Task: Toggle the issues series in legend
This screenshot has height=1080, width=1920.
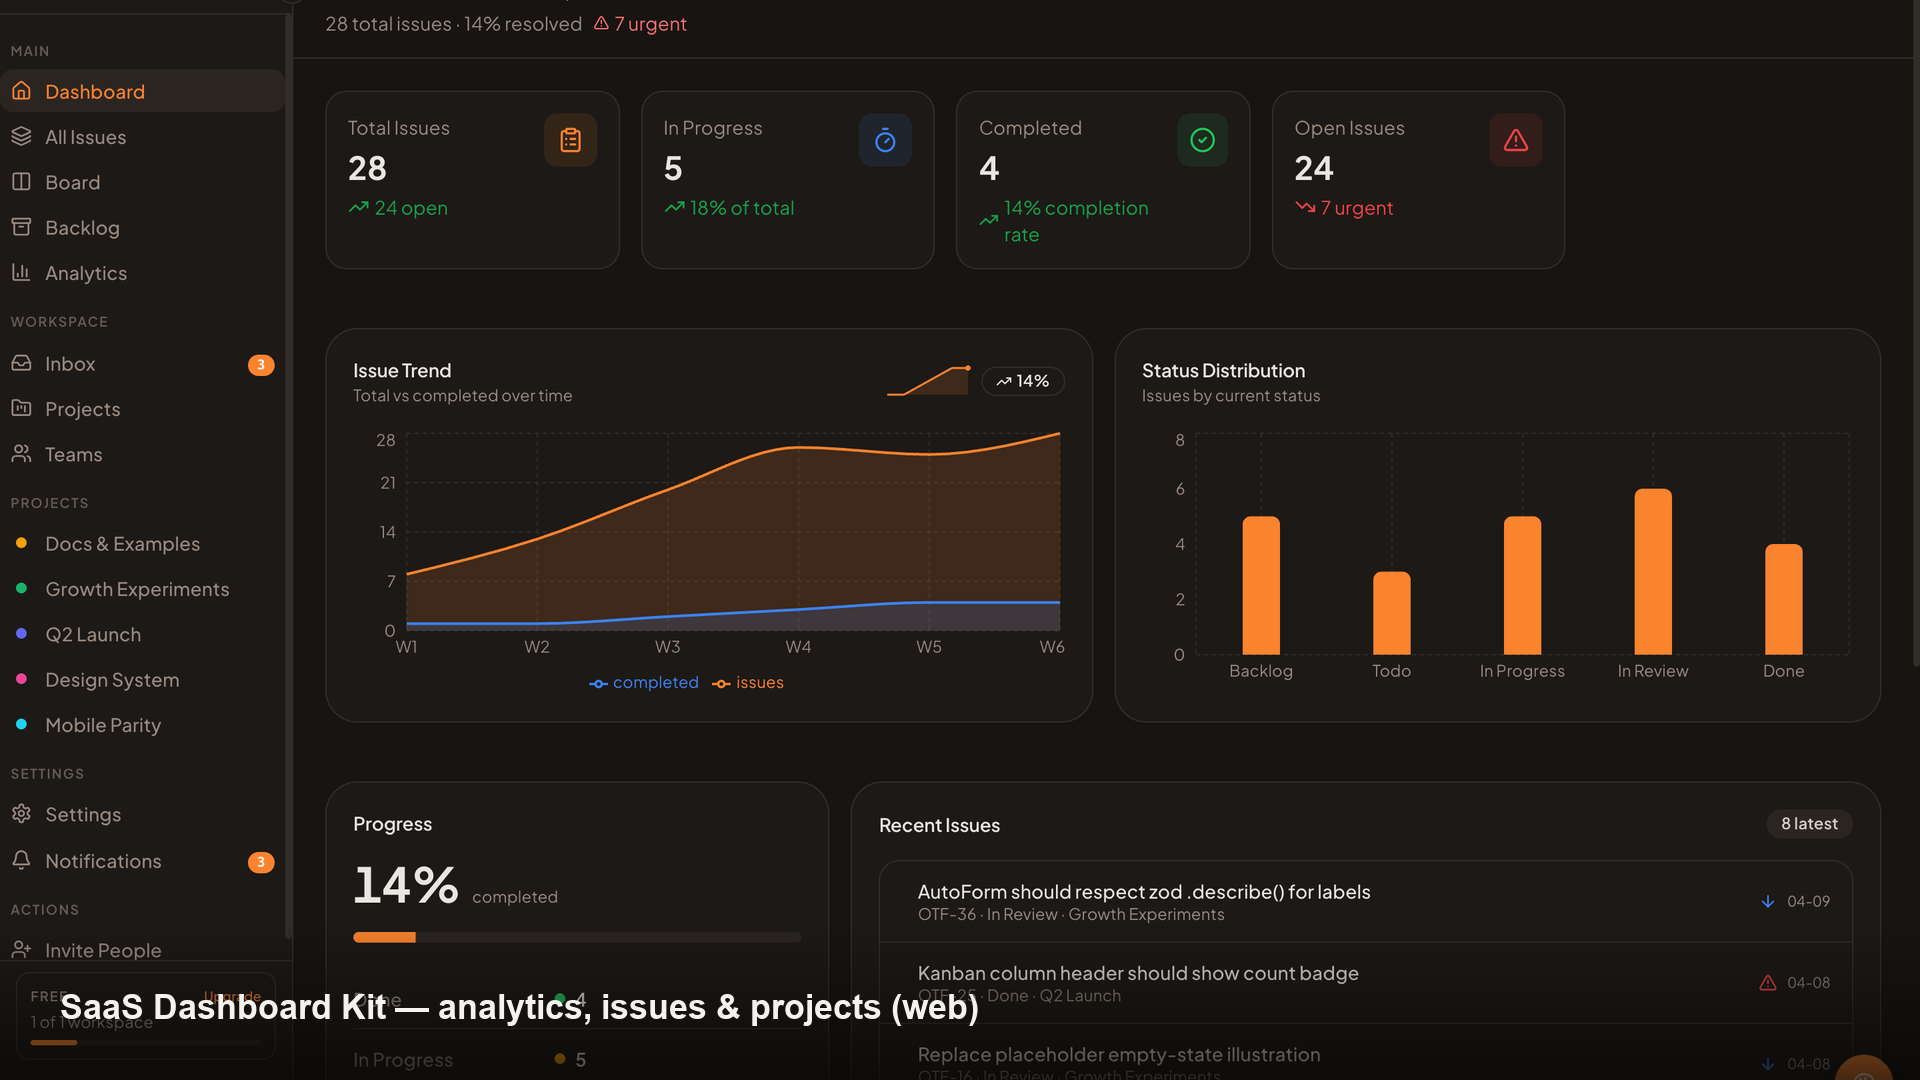Action: coord(748,683)
